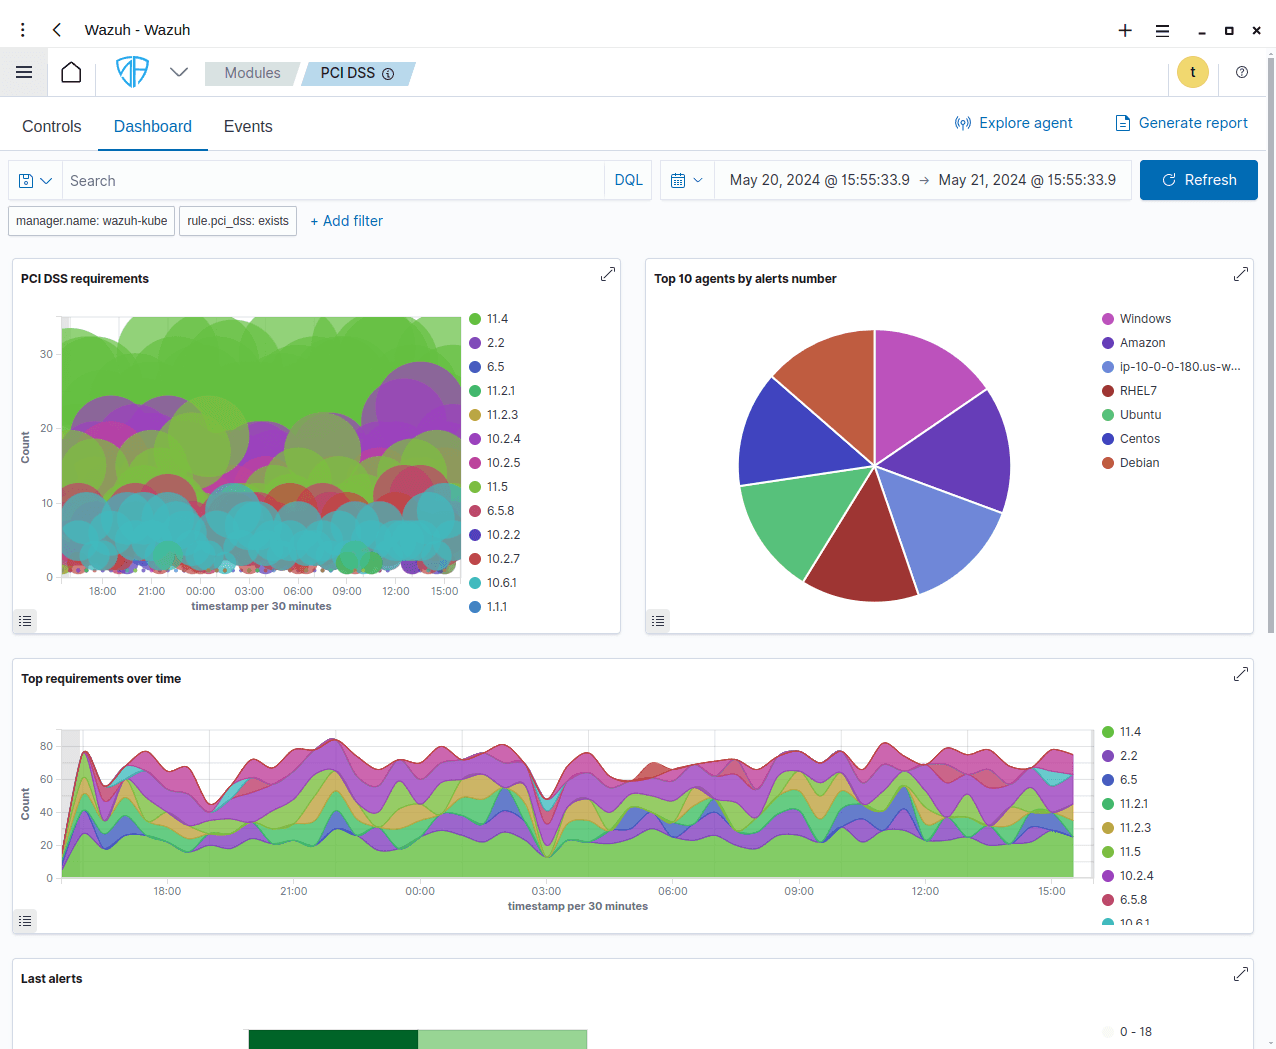Switch to the Controls tab
1276x1049 pixels.
pyautogui.click(x=51, y=127)
